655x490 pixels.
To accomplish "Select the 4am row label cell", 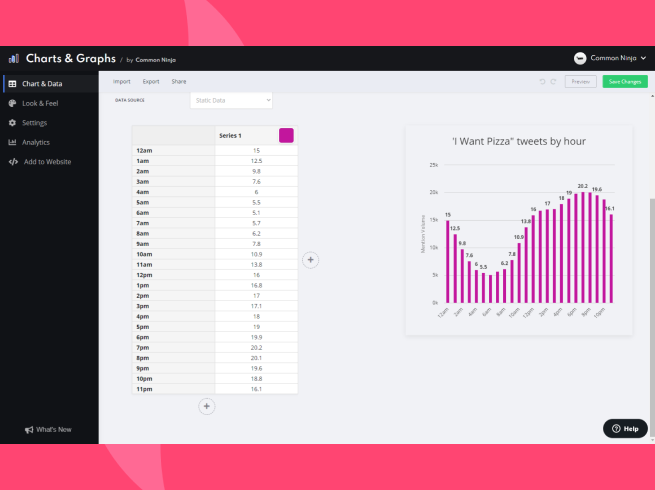I will click(x=174, y=192).
